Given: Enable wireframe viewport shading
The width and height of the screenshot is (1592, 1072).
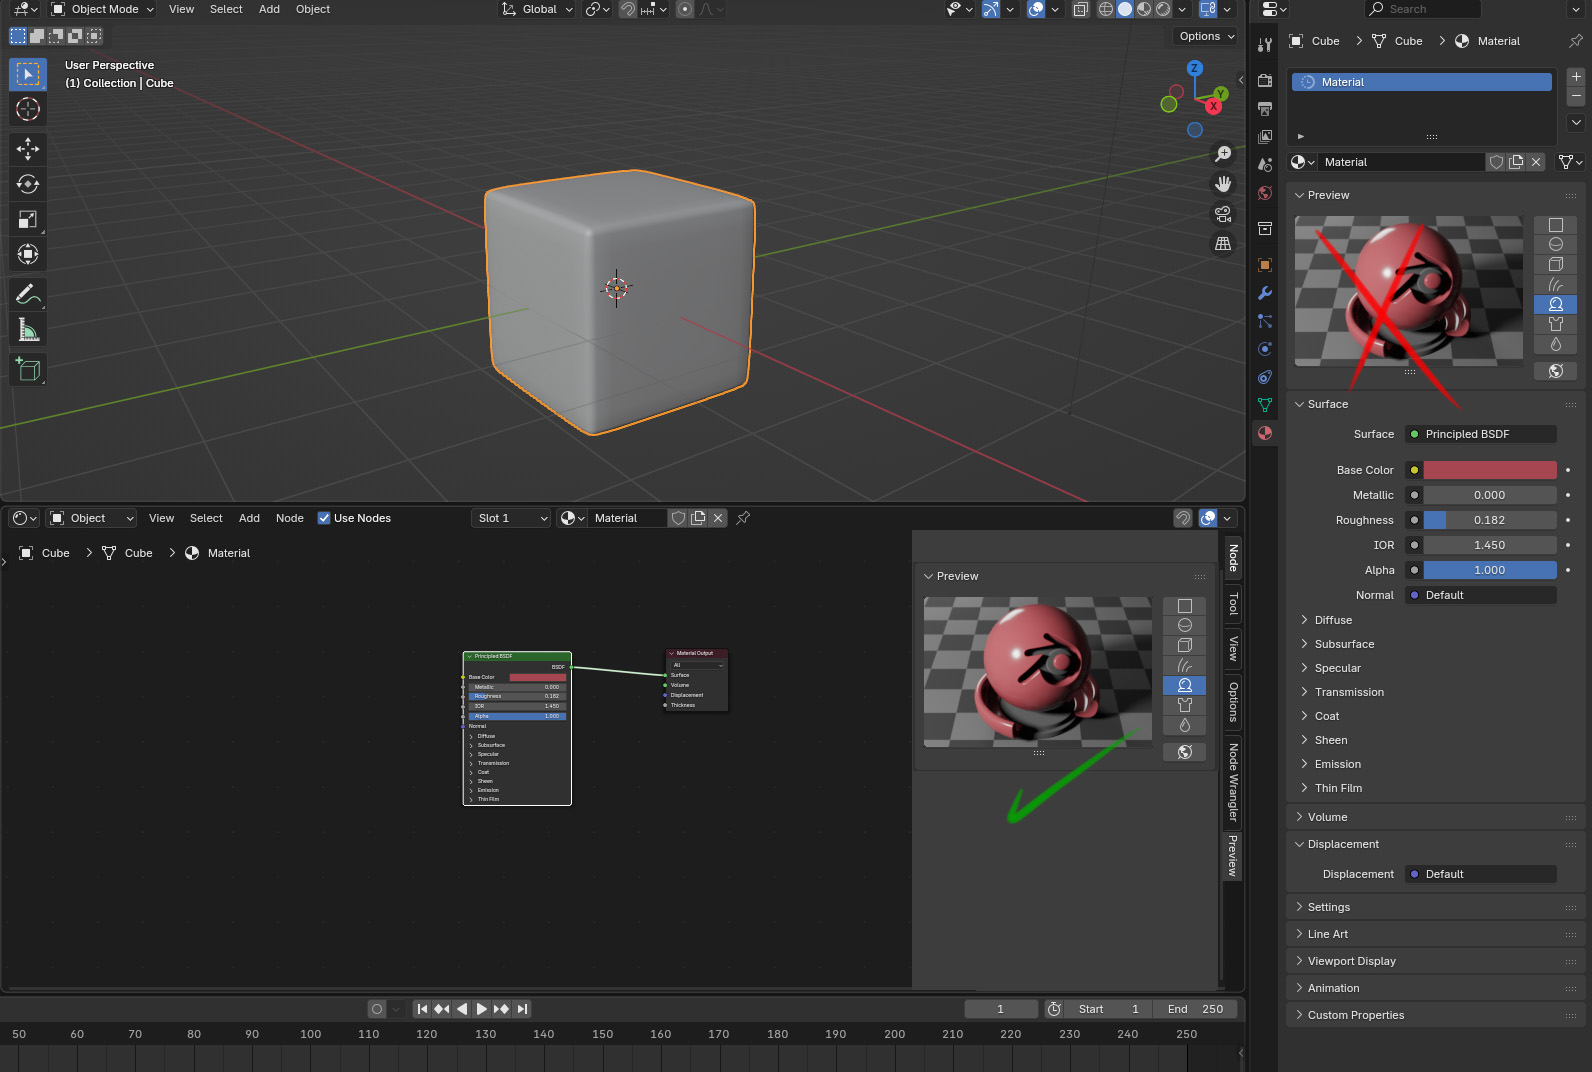Looking at the screenshot, I should pos(1106,9).
